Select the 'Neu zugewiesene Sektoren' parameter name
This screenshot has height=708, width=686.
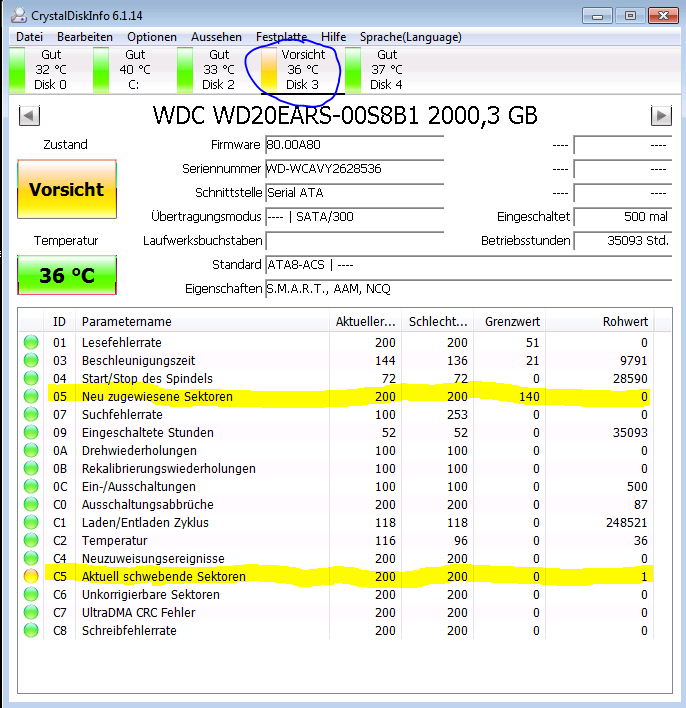tap(157, 396)
